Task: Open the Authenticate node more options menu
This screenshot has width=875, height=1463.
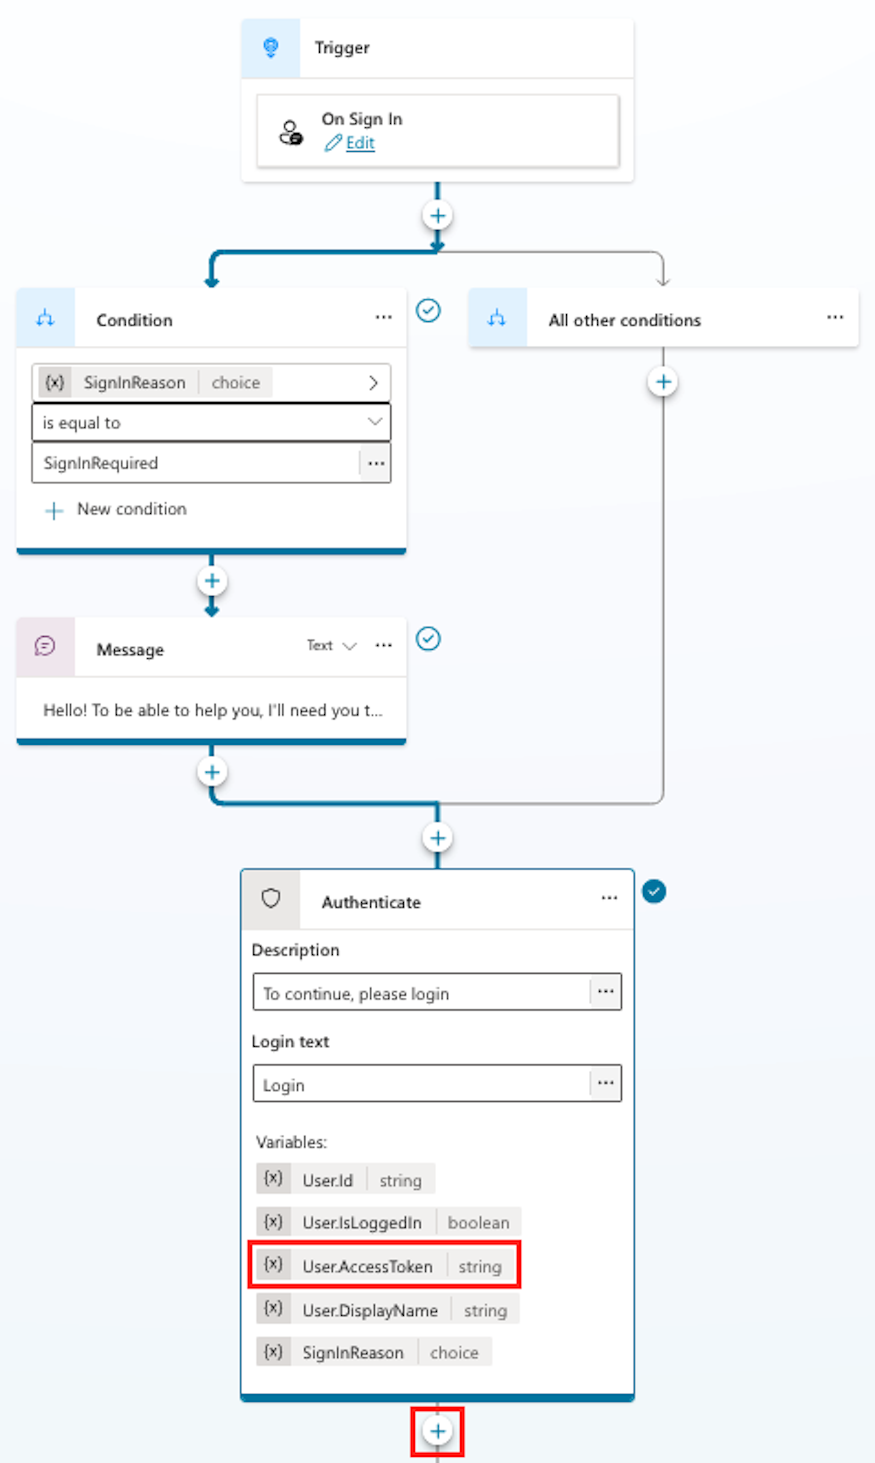Action: click(x=609, y=899)
